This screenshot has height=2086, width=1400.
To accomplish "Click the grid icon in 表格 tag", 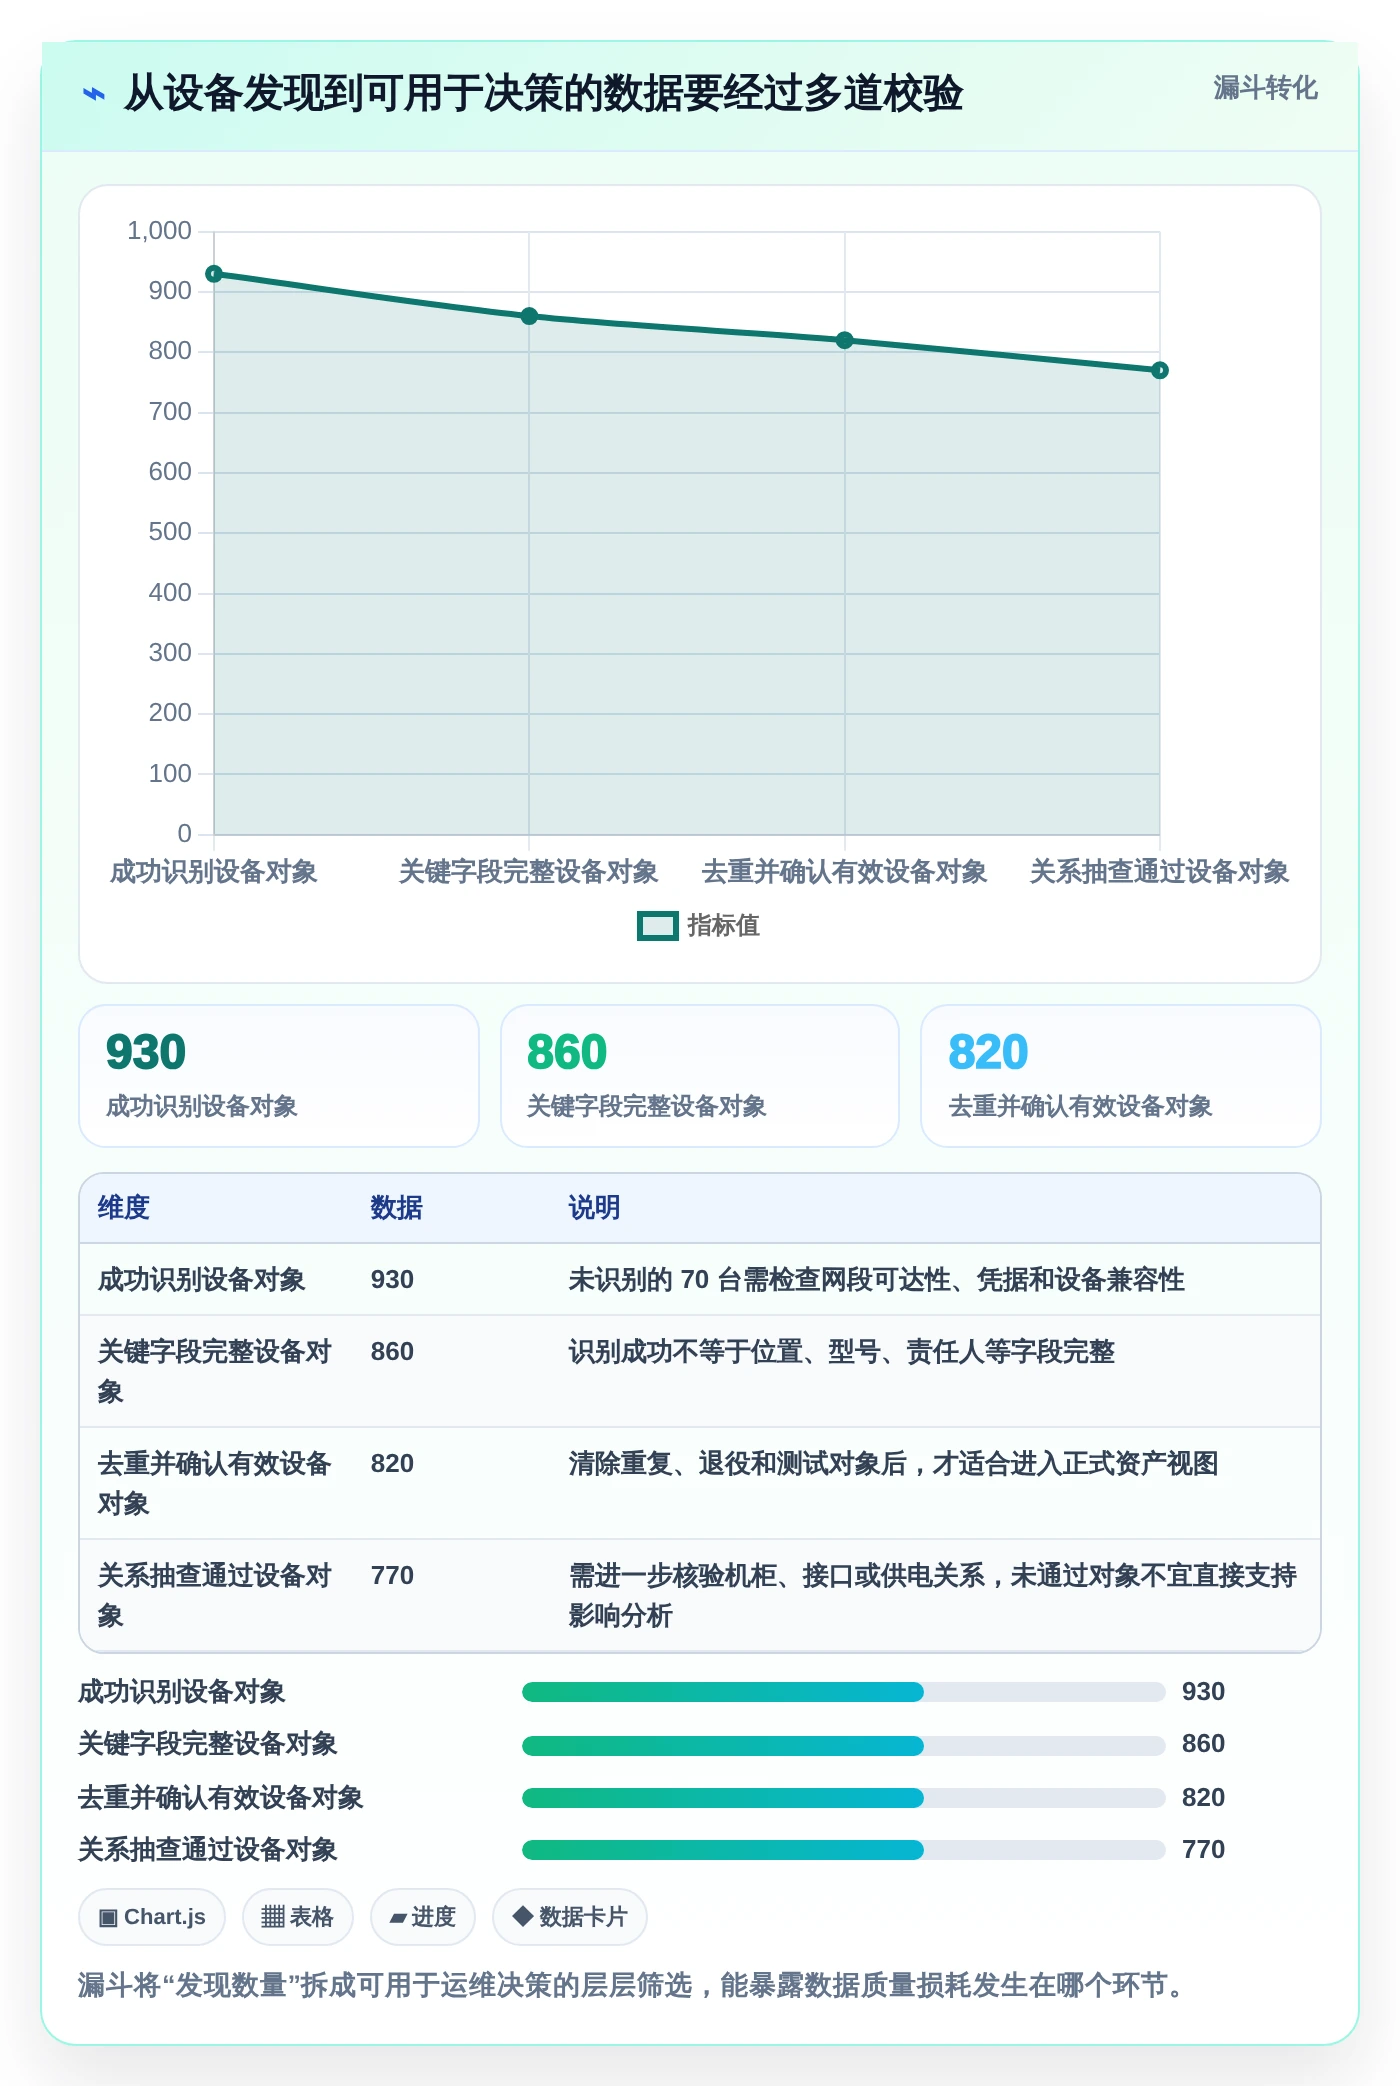I will [273, 1917].
